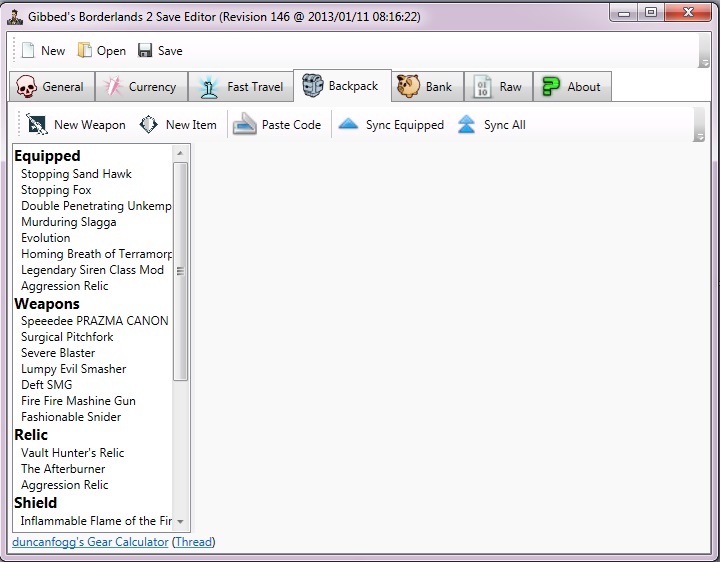The width and height of the screenshot is (721, 562).
Task: Click item list scroll up arrow
Action: point(180,153)
